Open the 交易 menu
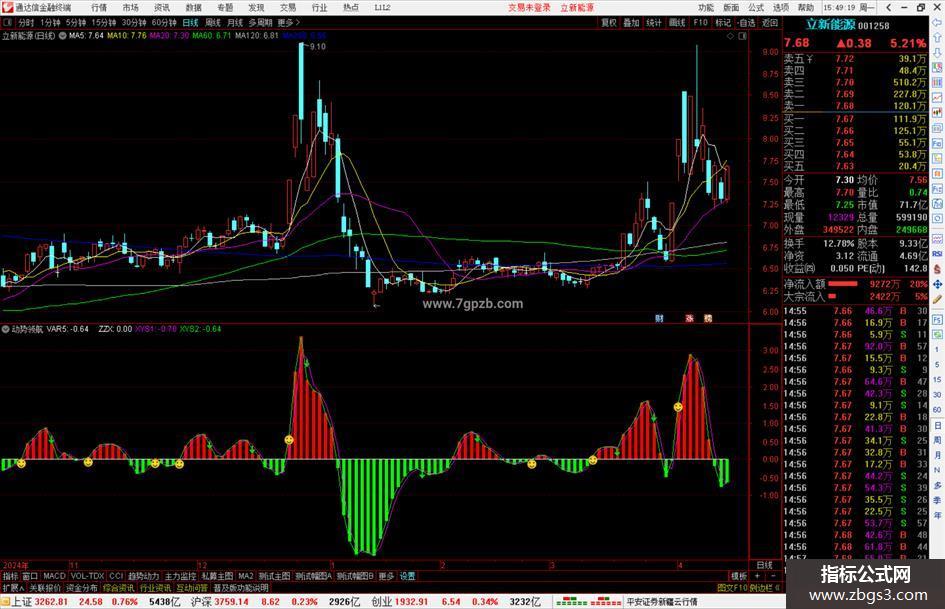The image size is (945, 609). [x=288, y=7]
